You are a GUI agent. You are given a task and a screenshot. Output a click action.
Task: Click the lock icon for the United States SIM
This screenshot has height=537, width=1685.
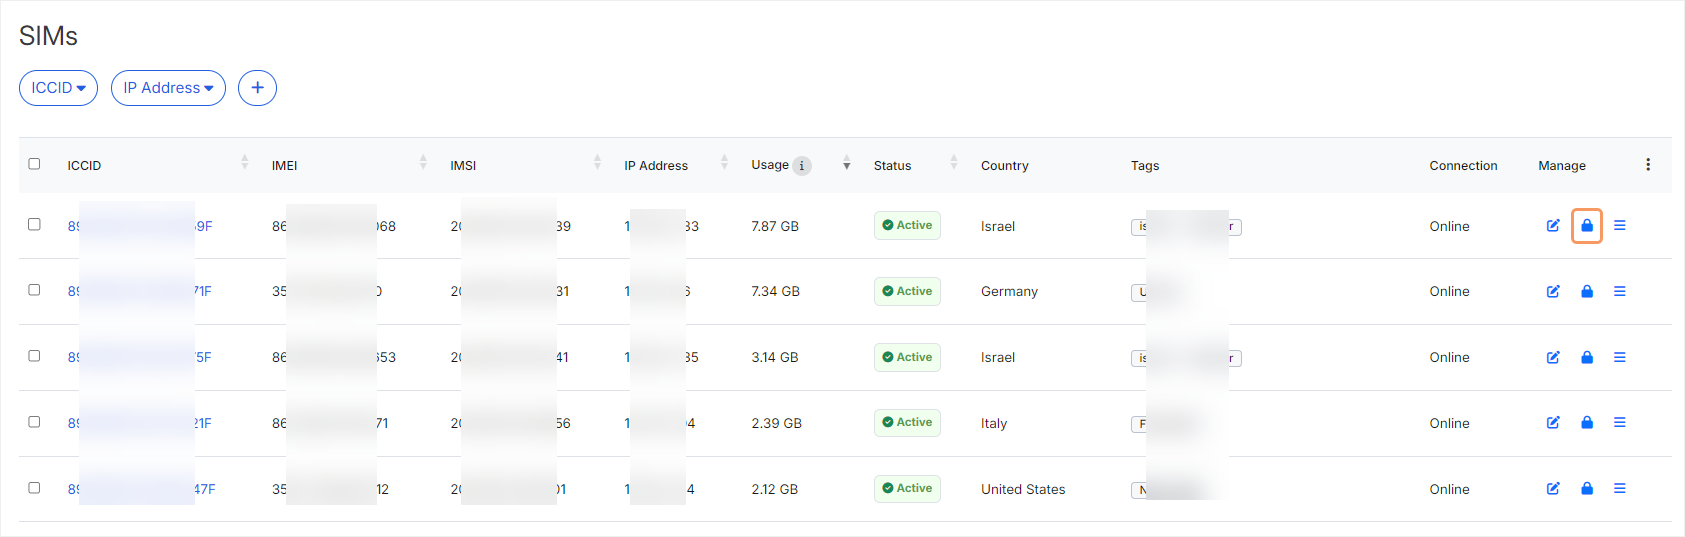tap(1587, 489)
